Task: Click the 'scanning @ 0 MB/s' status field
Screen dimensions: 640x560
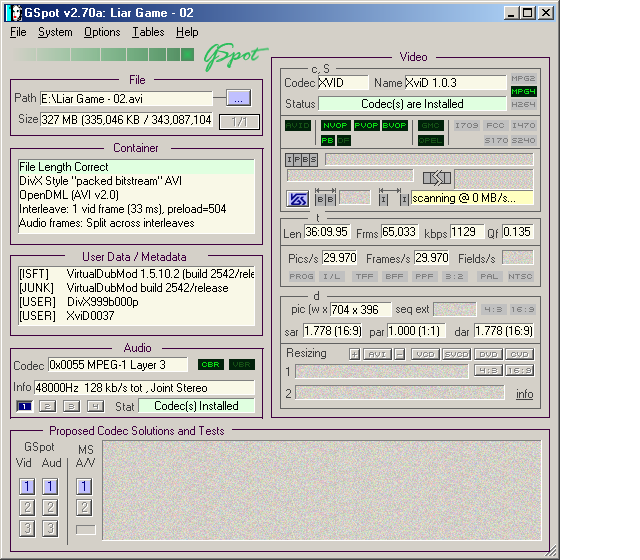Action: coord(472,198)
